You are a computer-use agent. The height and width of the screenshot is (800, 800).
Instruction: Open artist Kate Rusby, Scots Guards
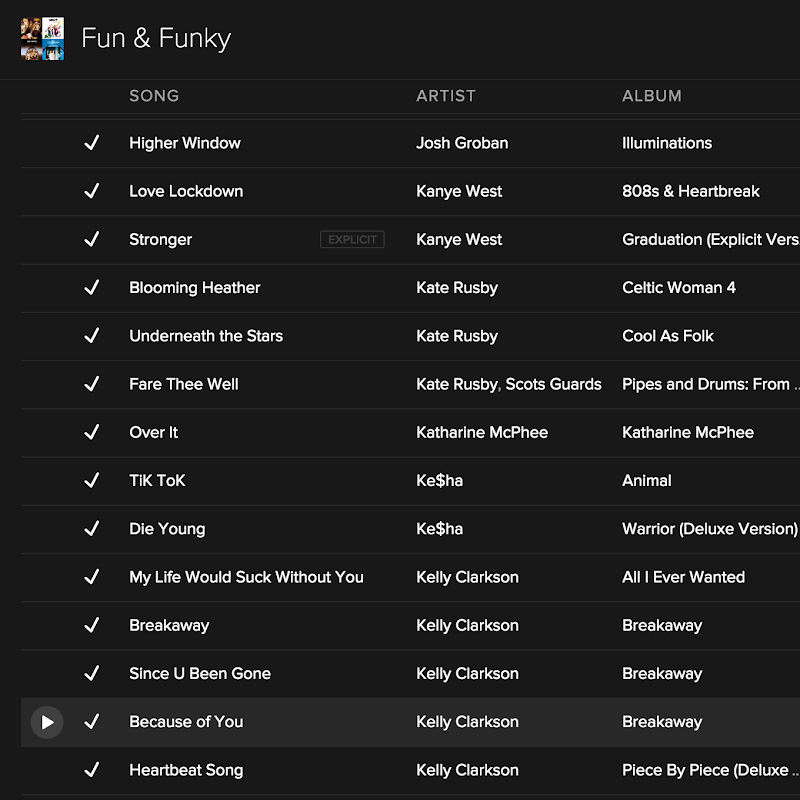click(509, 384)
